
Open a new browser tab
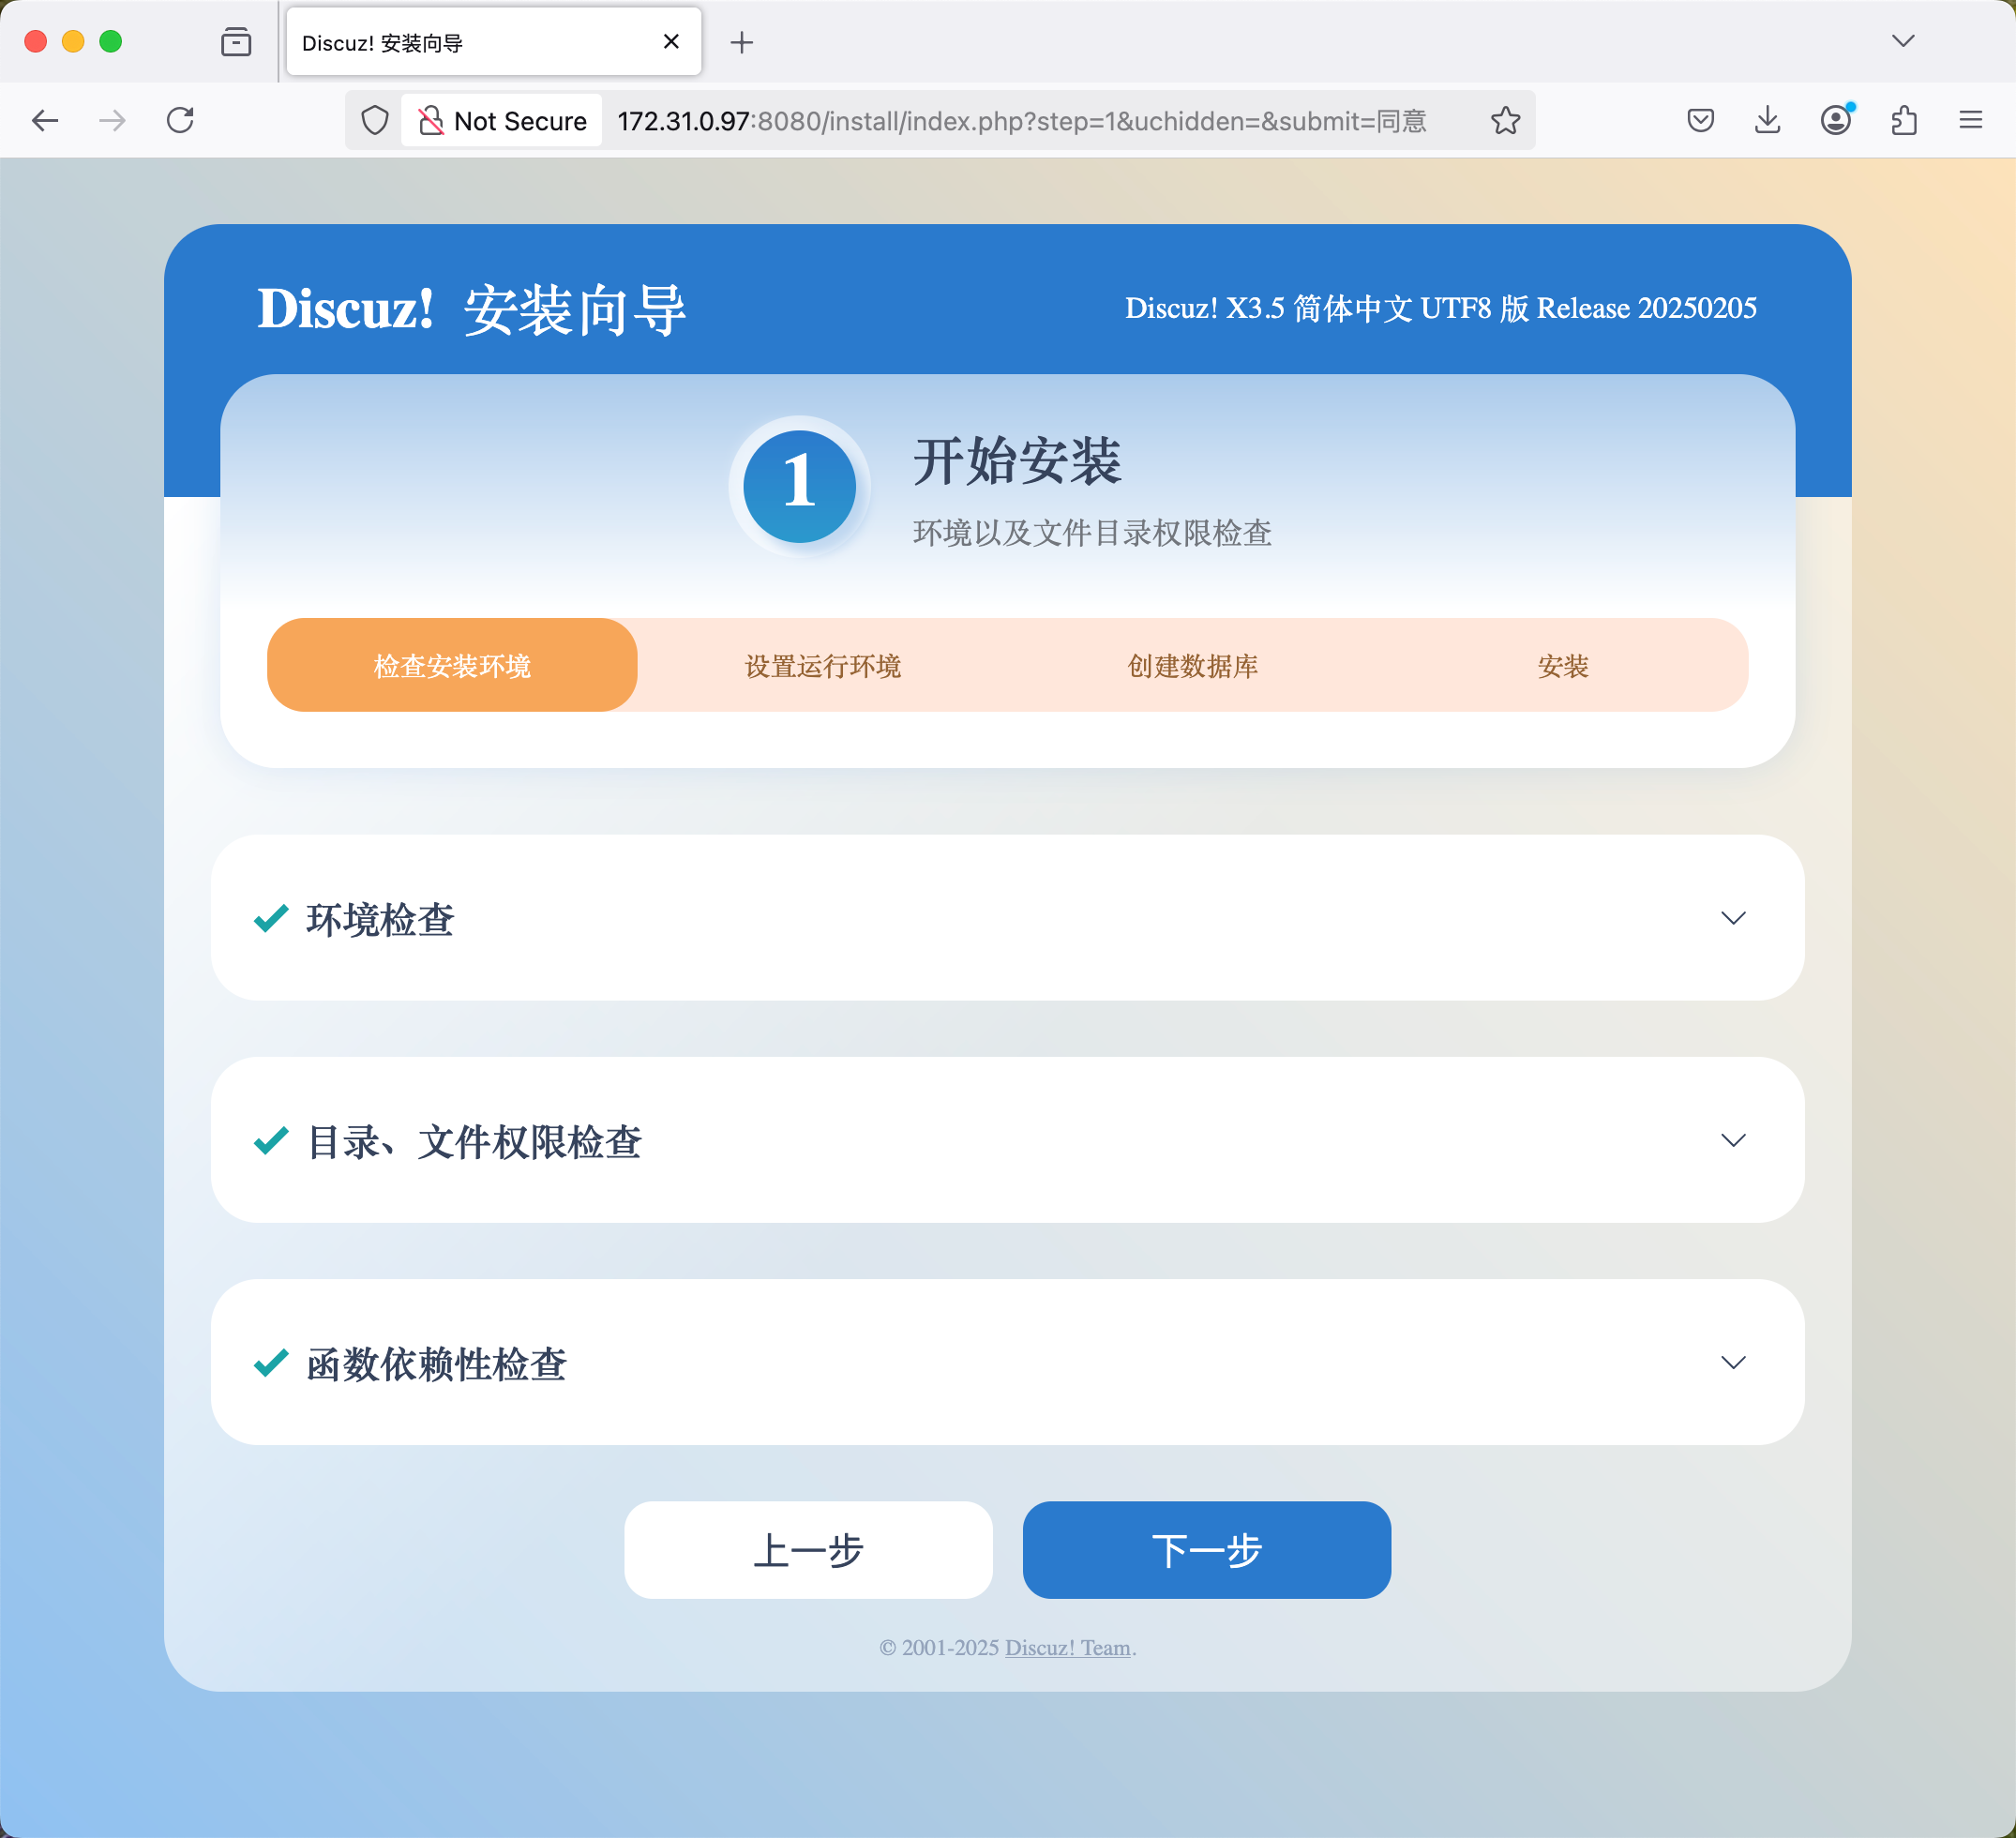(x=742, y=42)
